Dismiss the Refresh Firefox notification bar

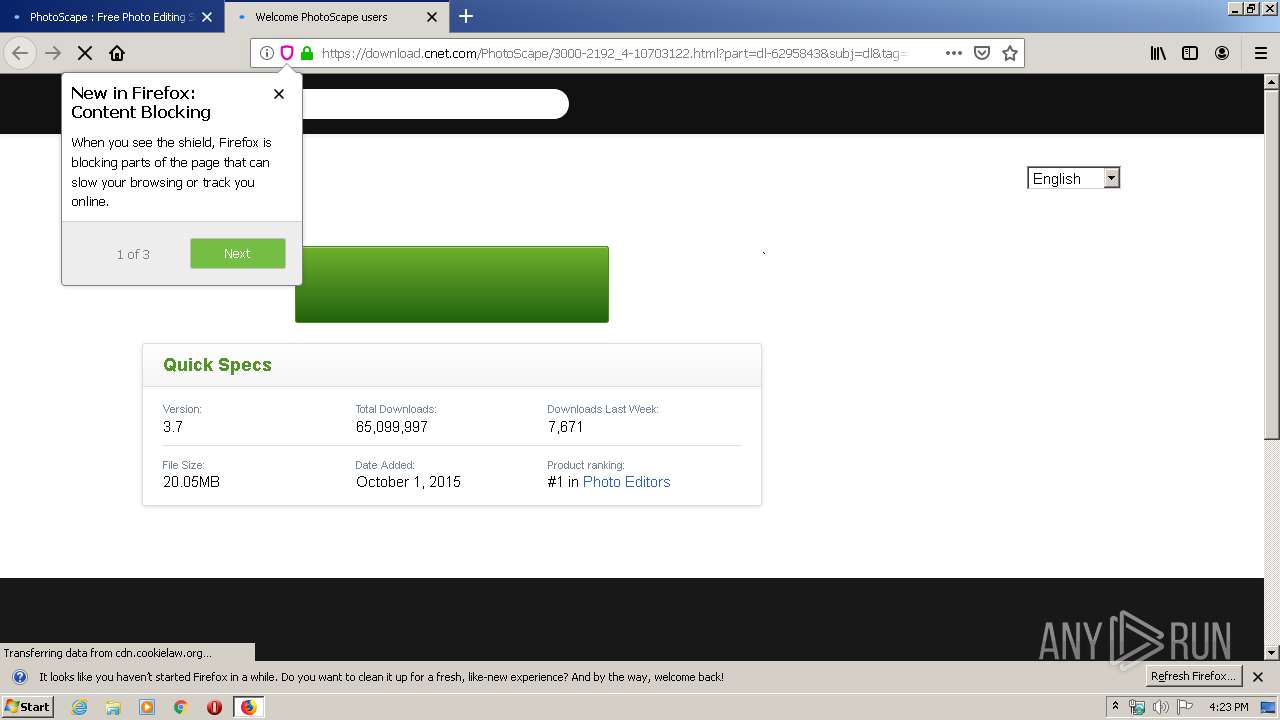[1258, 677]
